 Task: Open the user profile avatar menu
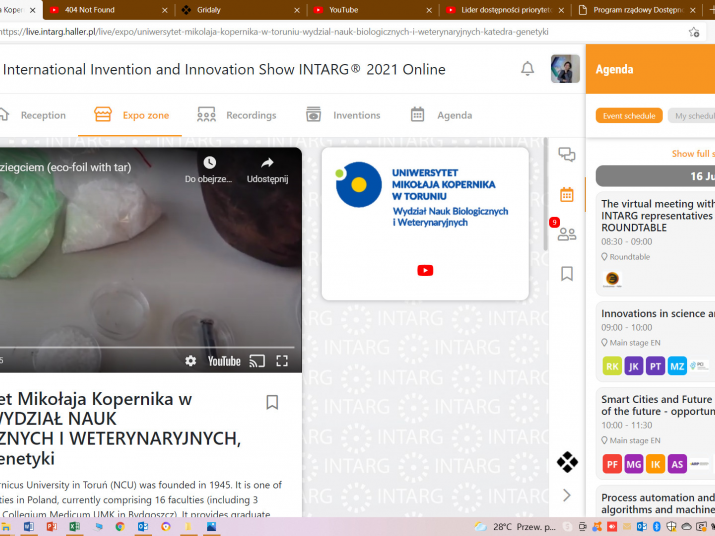[x=565, y=69]
